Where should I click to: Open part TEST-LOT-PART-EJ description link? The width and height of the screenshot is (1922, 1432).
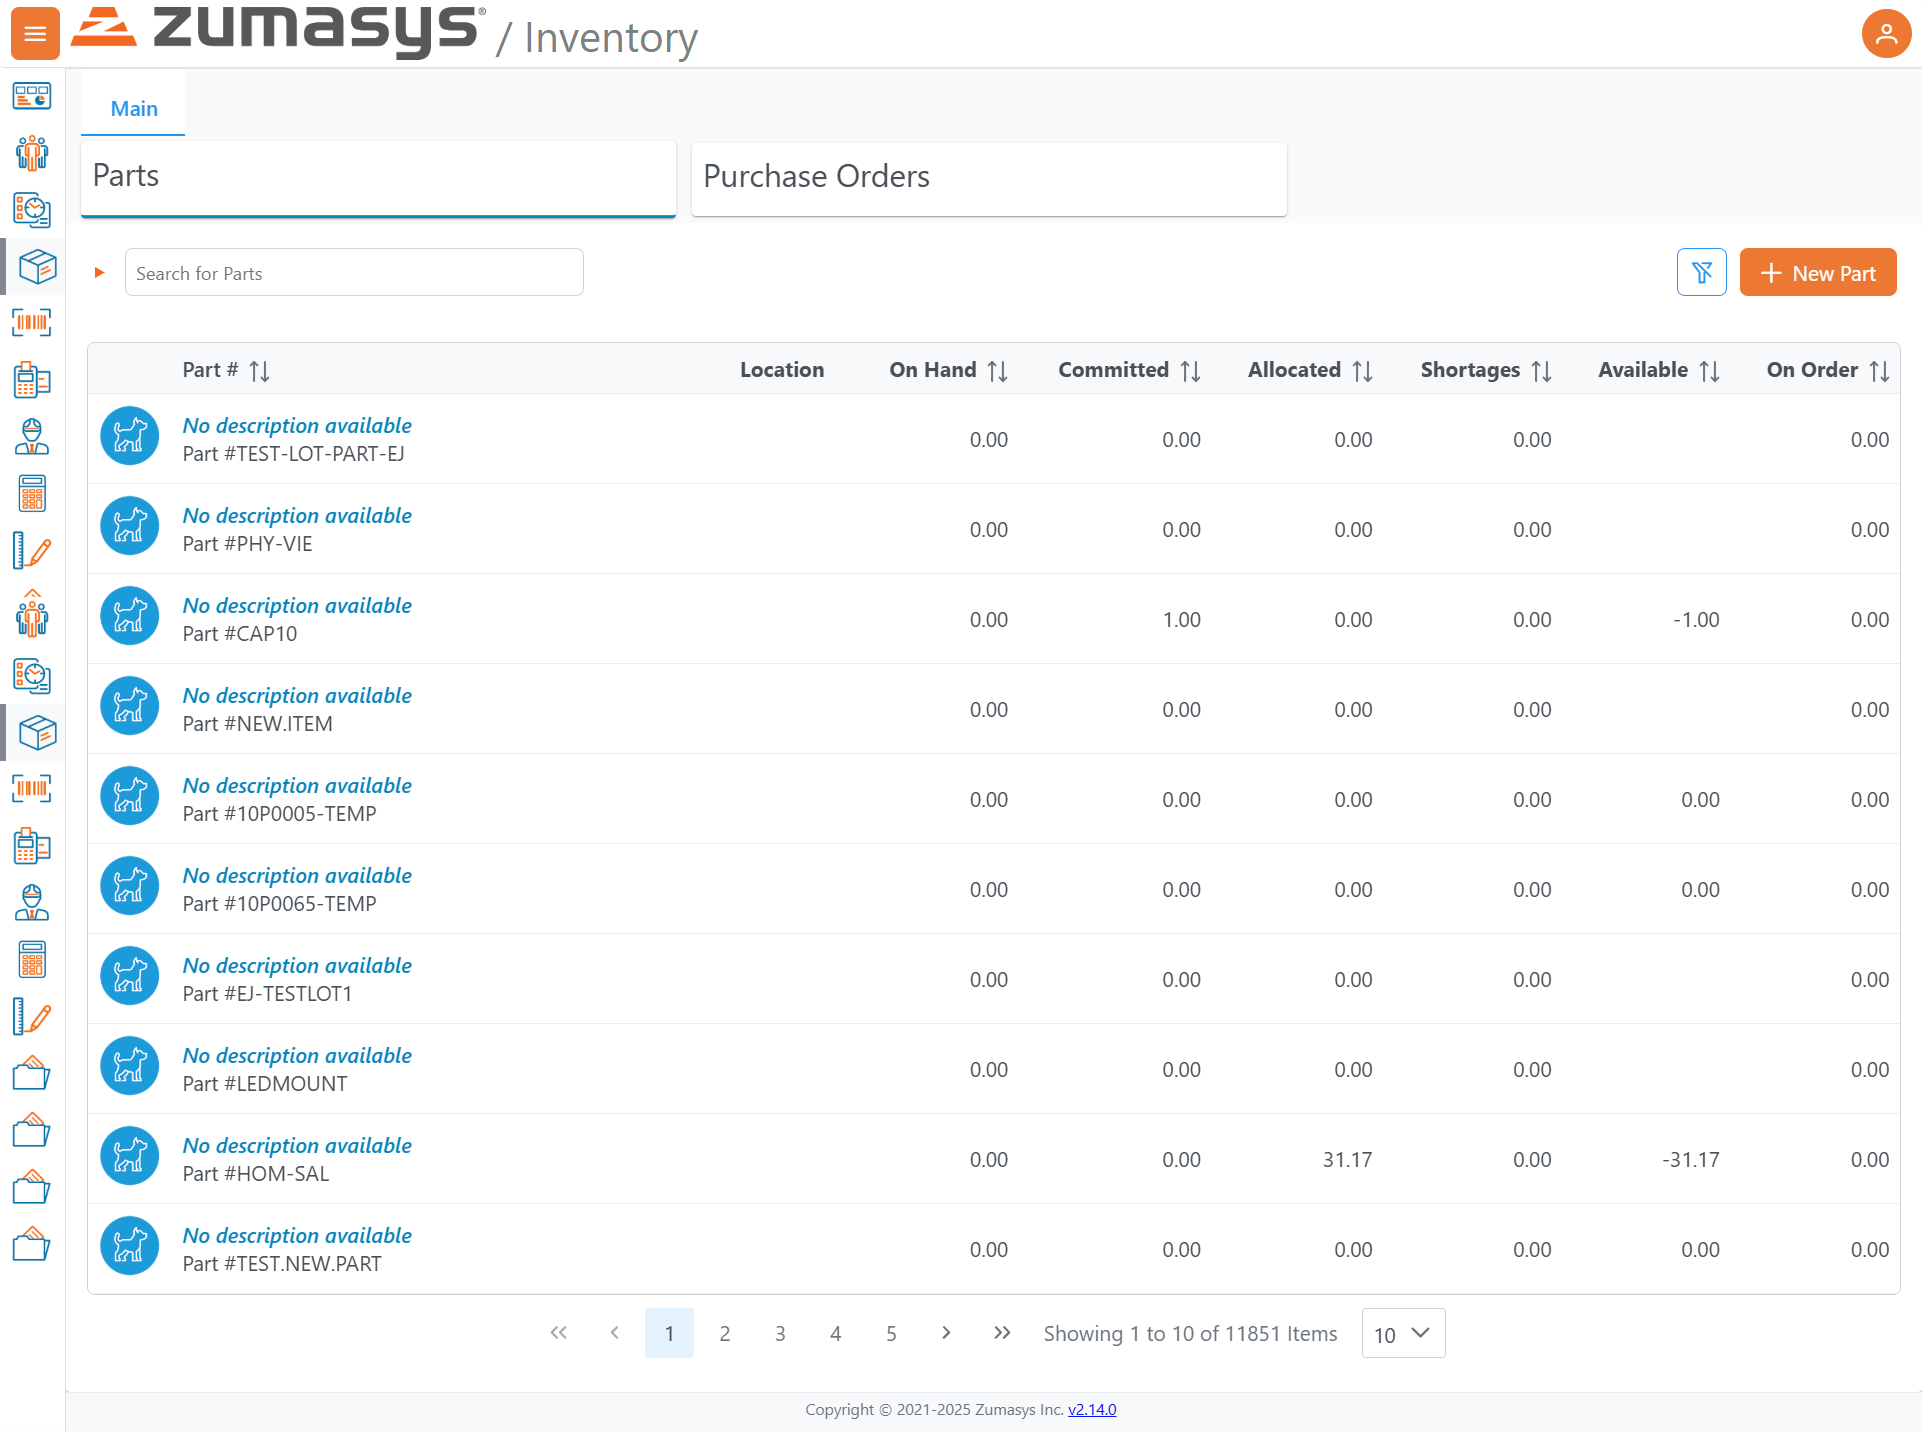[x=297, y=425]
